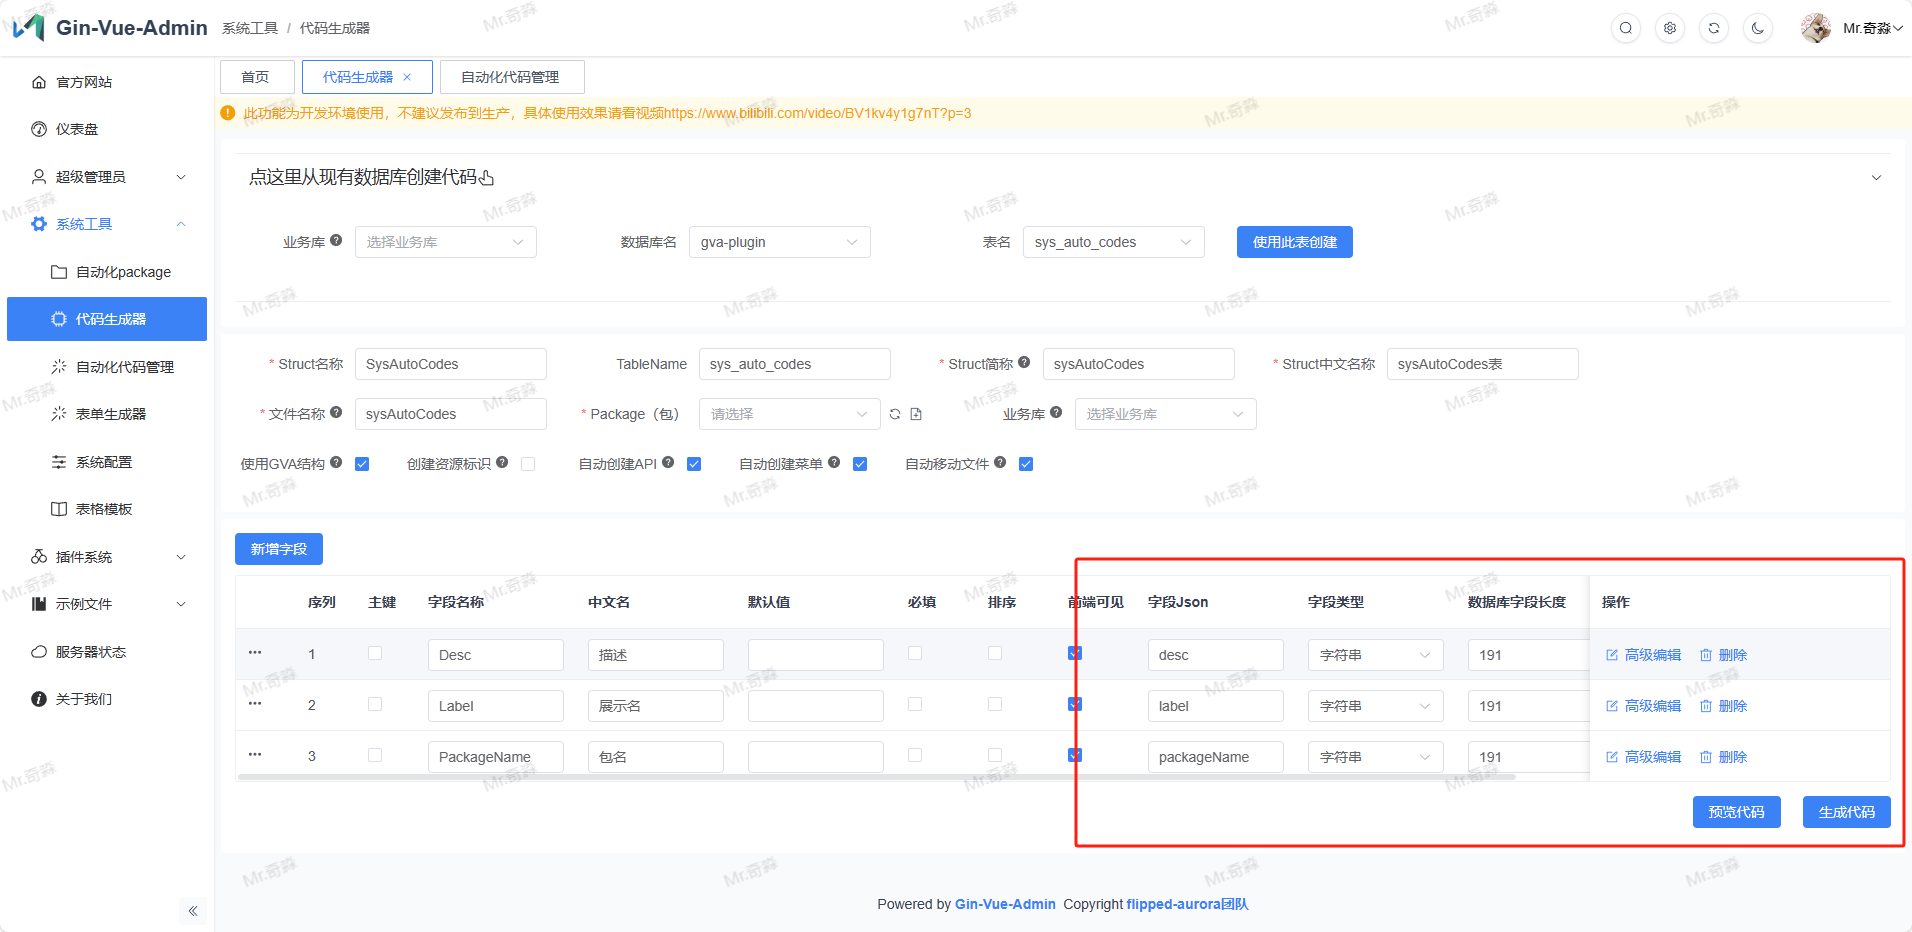Screen dimensions: 1912x932
Task: Click the 生成代码 button
Action: (x=1846, y=812)
